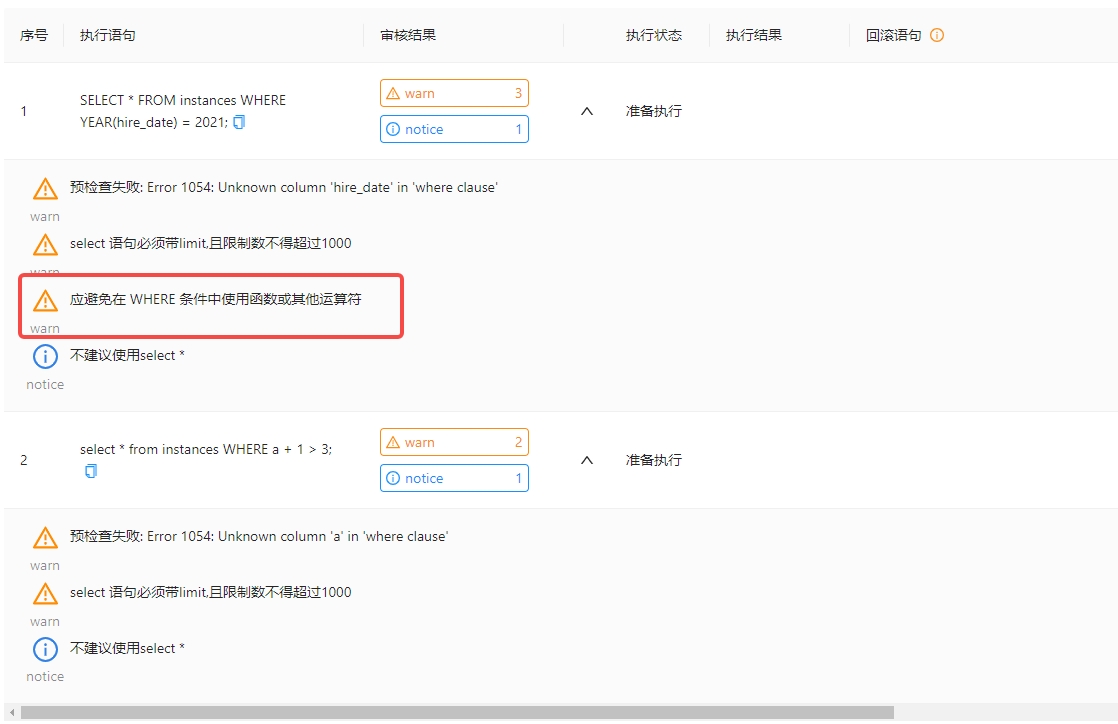Click the warning triangle before the limit 1000 warning in row 1
Screen dimensions: 1118x724
(44, 243)
